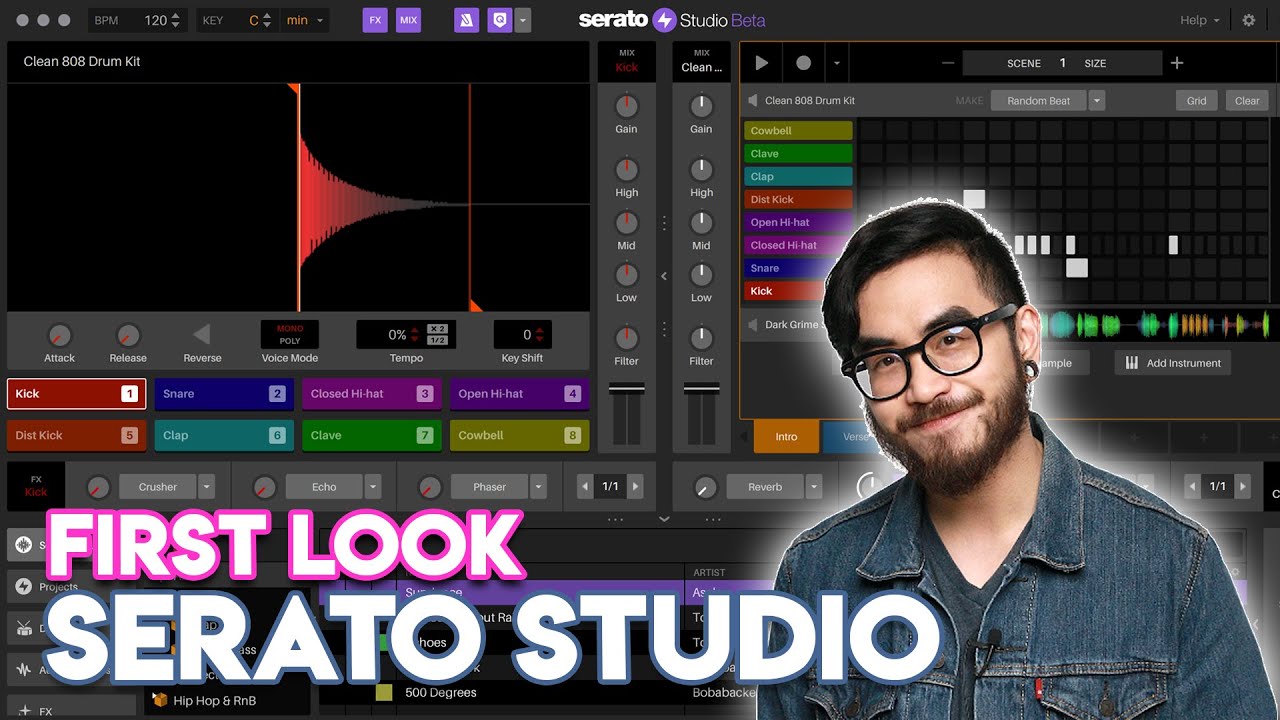This screenshot has height=720, width=1280.
Task: Open dropdown arrow next to record button
Action: 837,64
